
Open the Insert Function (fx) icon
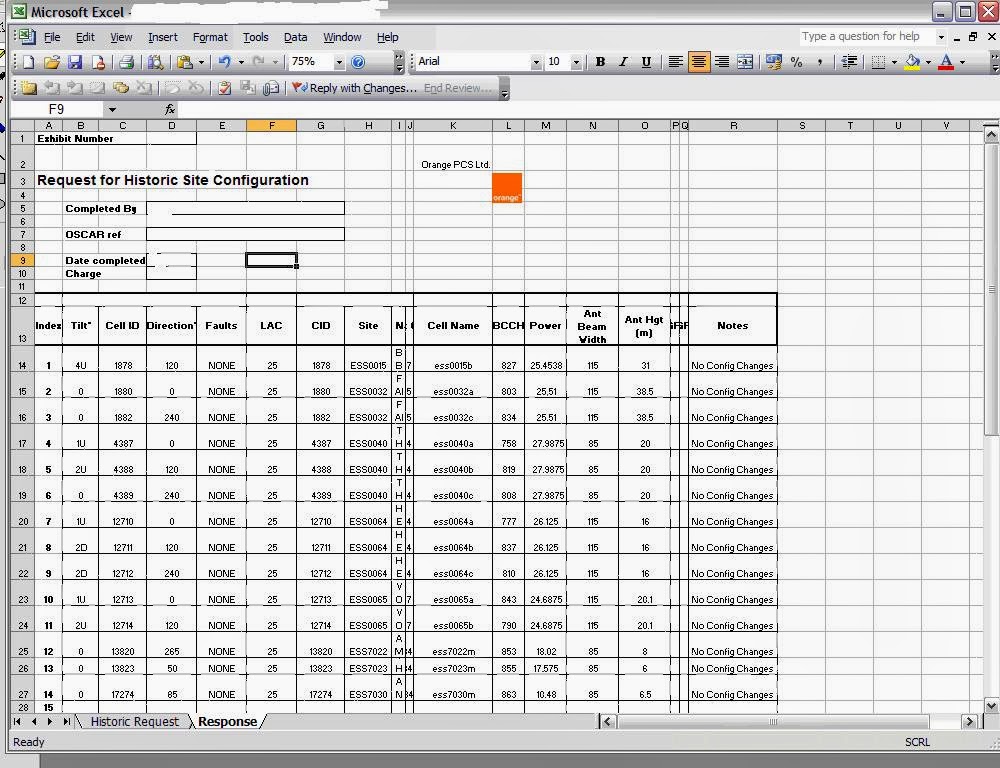(x=171, y=110)
